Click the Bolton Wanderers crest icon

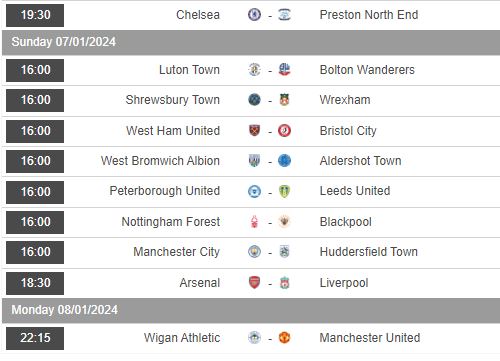[284, 70]
